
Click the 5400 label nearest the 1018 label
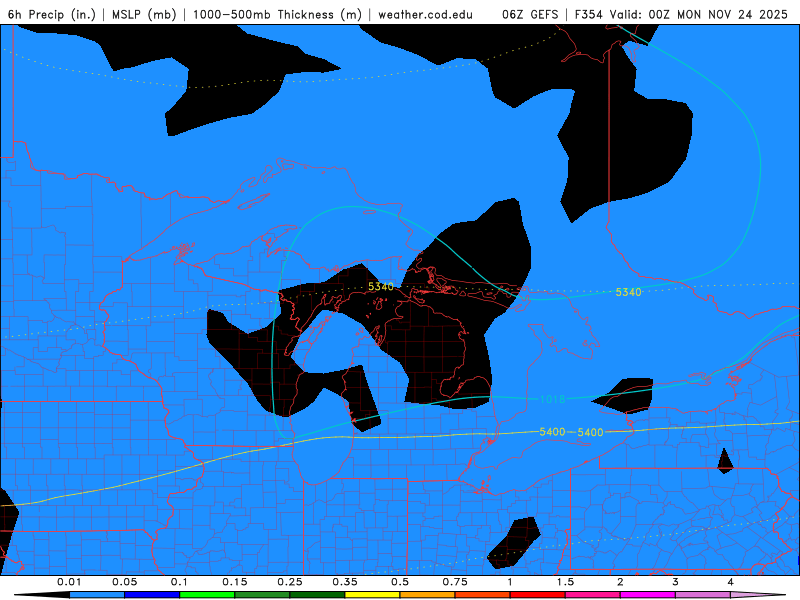[x=553, y=432]
